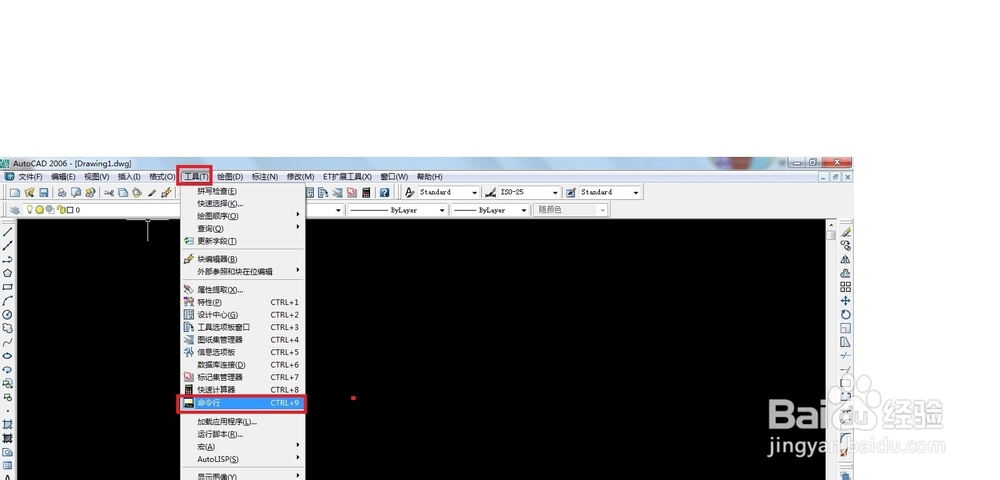
Task: Click the New drawing icon
Action: click(15, 193)
